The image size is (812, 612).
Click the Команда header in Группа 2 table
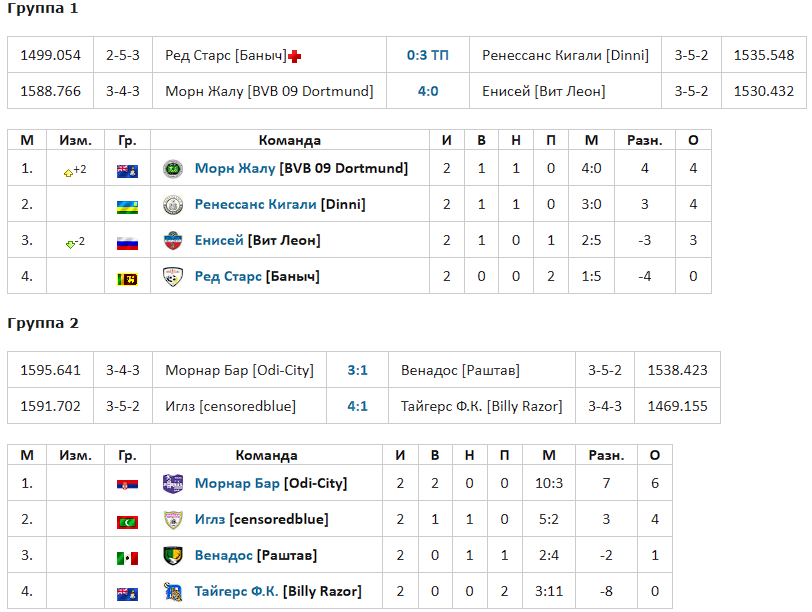coord(266,455)
